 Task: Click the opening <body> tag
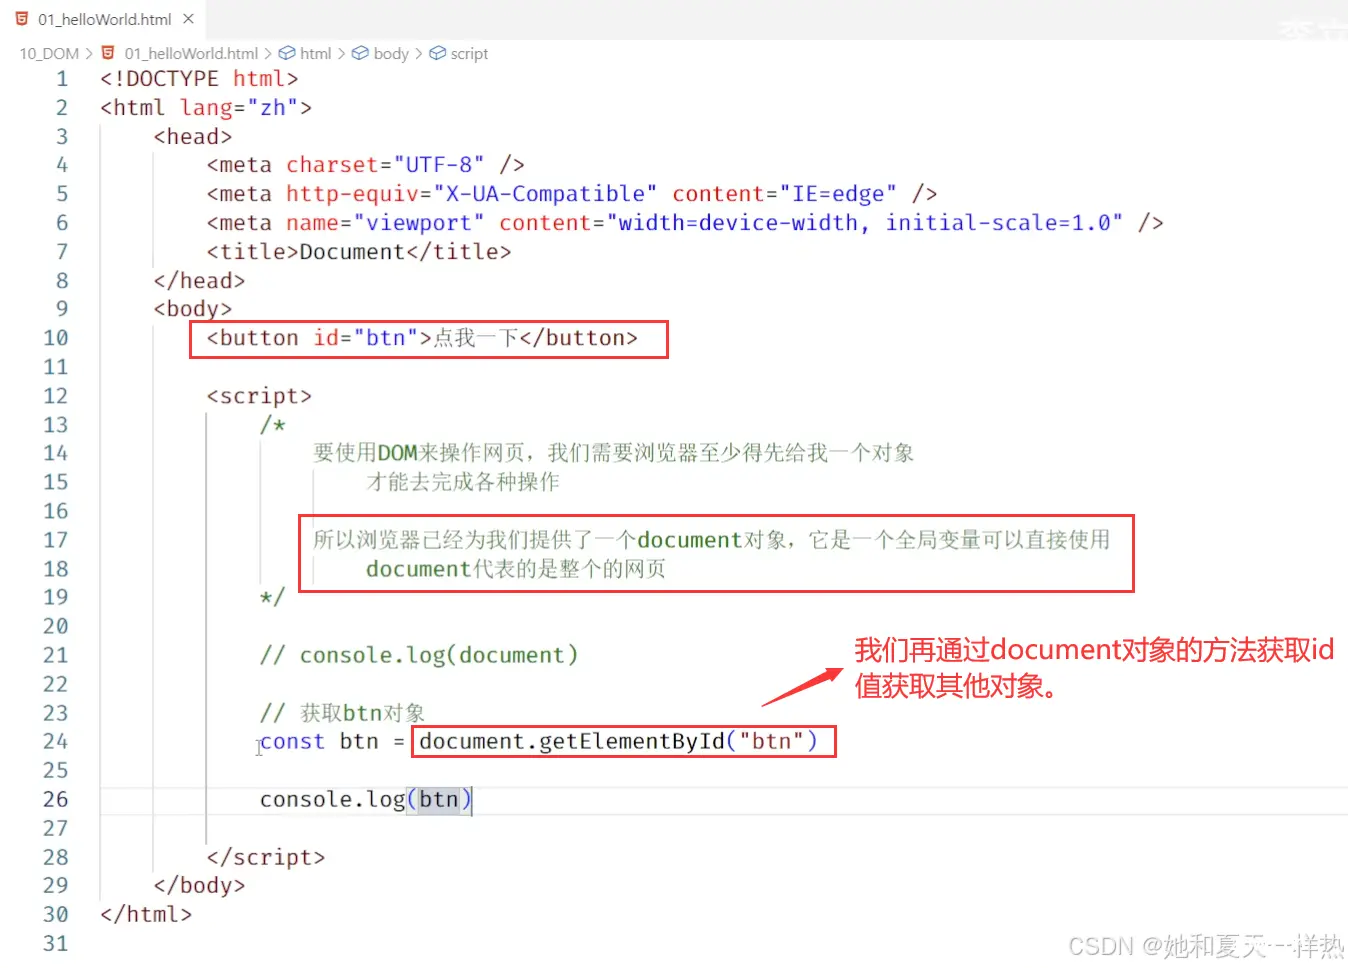(193, 309)
